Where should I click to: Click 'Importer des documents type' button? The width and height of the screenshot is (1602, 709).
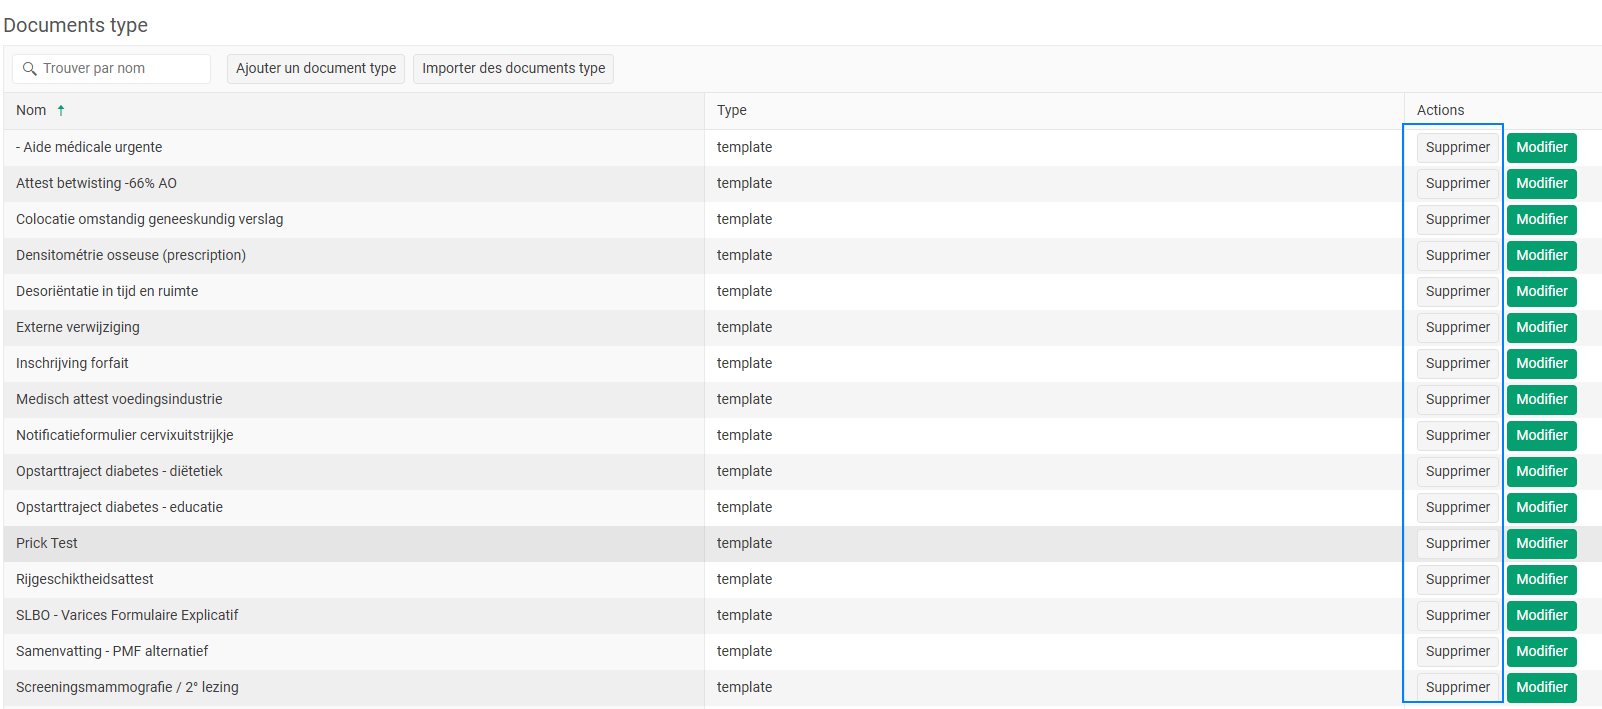pos(513,69)
